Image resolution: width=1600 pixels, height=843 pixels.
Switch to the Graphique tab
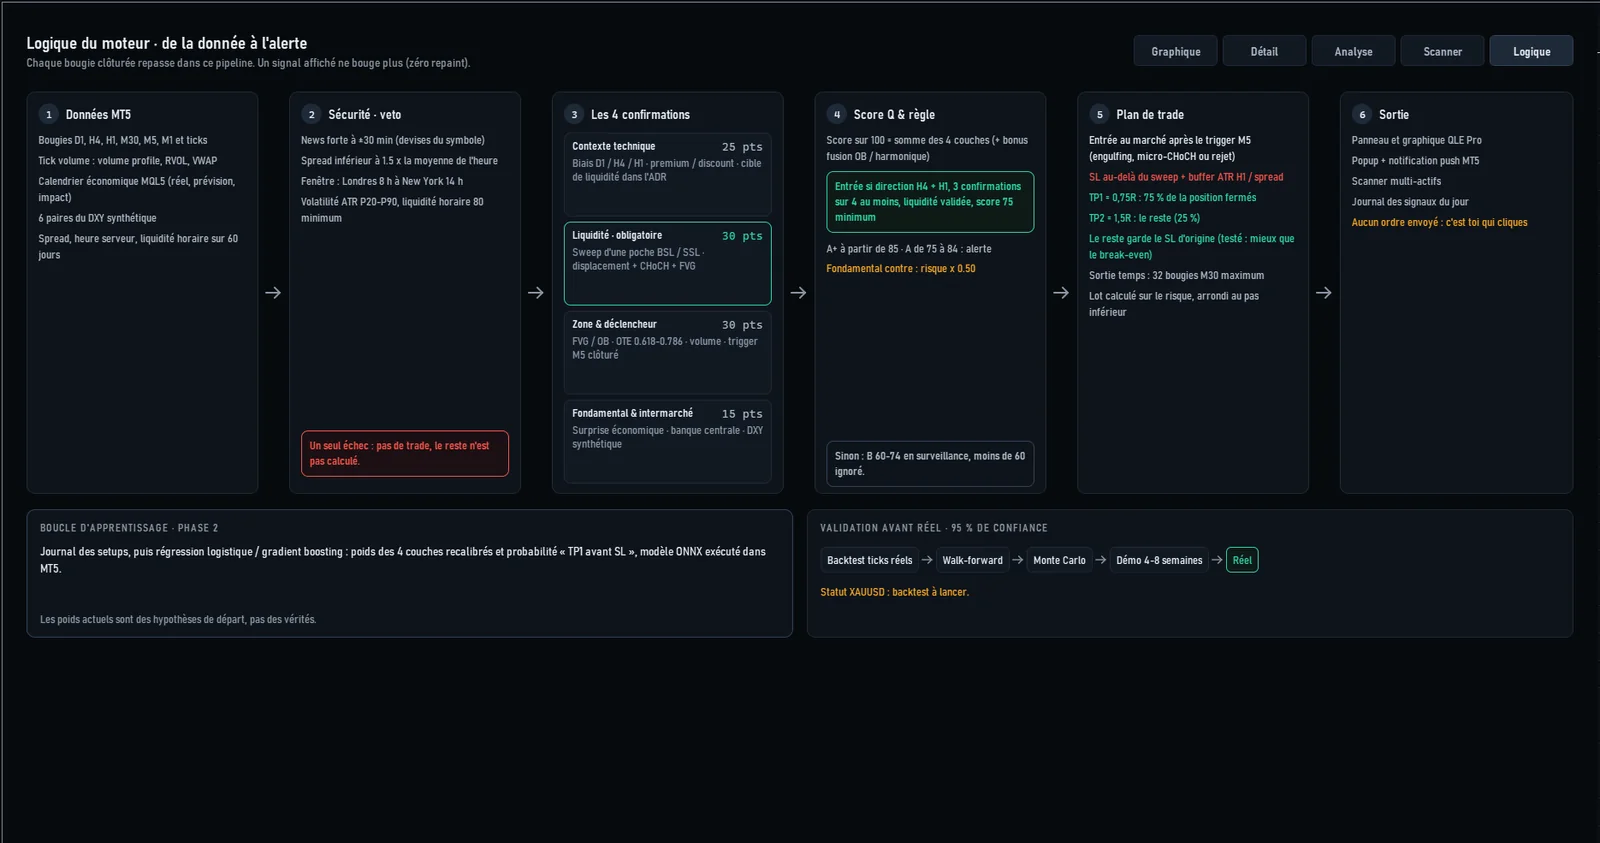click(x=1175, y=51)
